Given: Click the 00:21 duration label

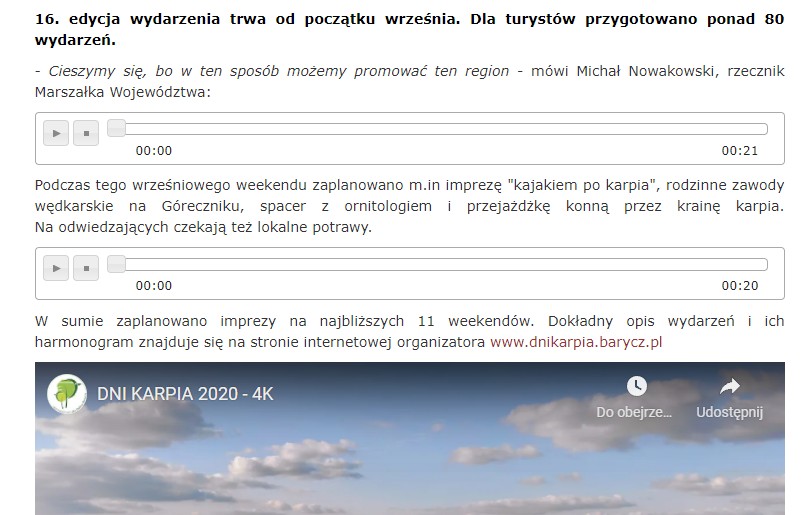Looking at the screenshot, I should pos(739,151).
